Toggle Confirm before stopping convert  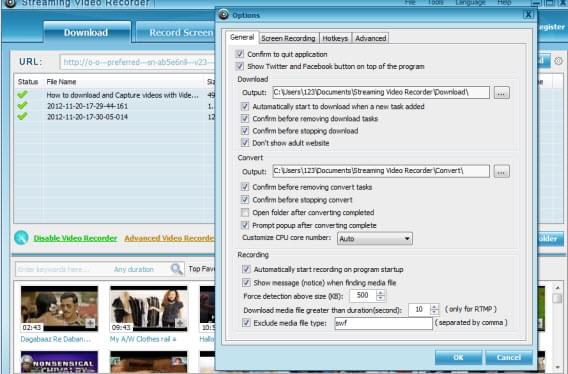[245, 200]
